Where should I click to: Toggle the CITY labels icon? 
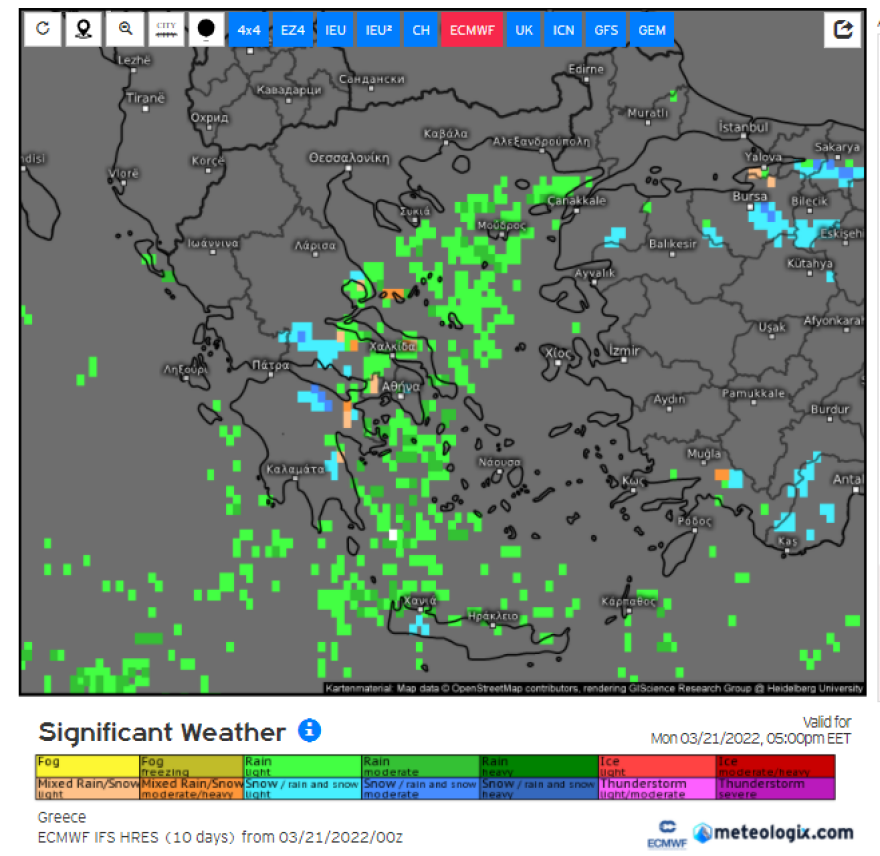coord(166,30)
